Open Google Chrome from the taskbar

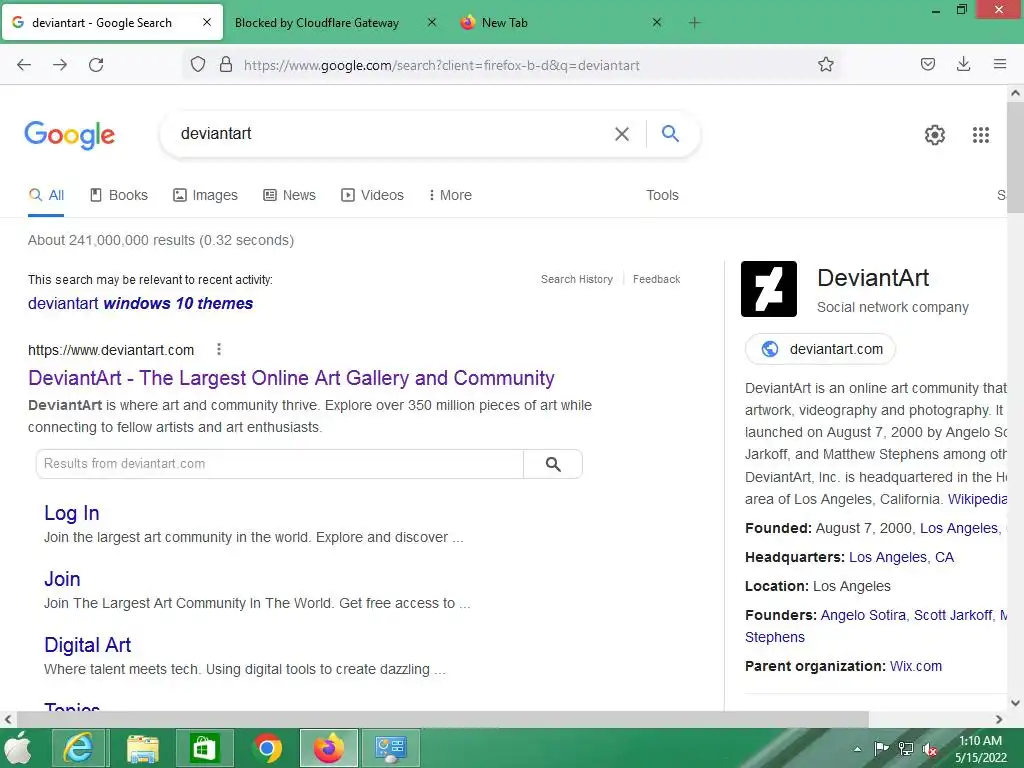tap(267, 748)
